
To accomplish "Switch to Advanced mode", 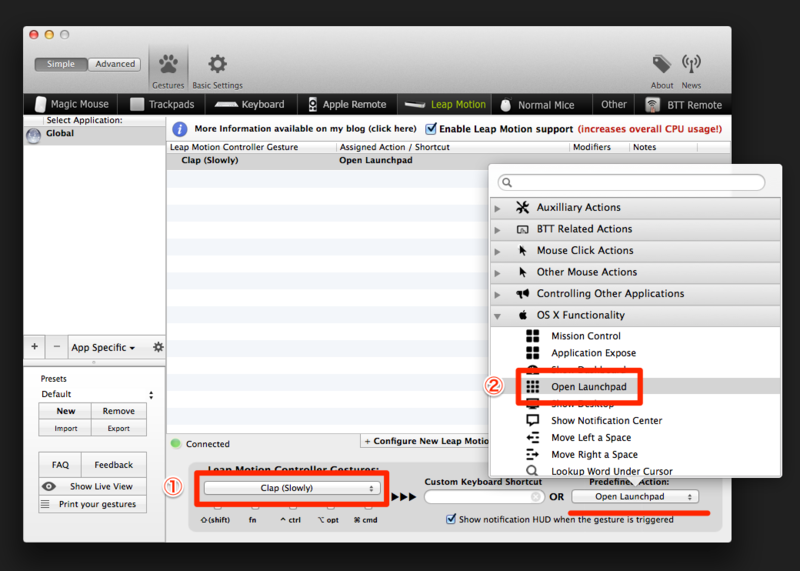I will click(115, 64).
